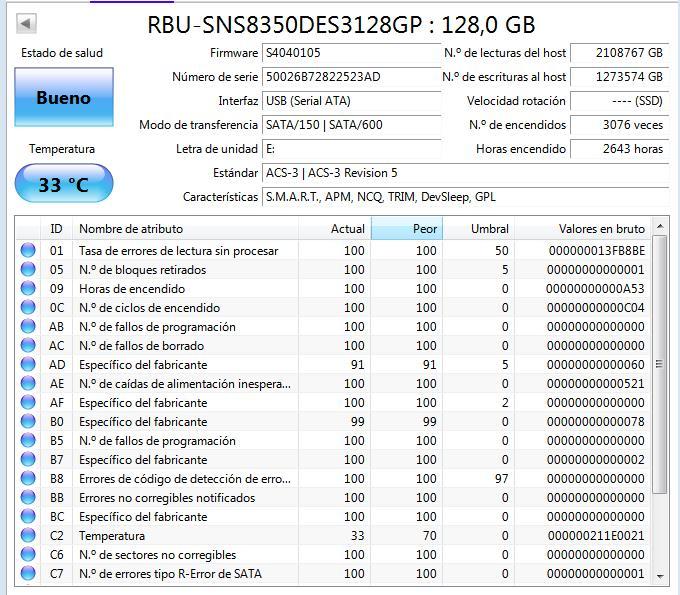This screenshot has height=595, width=680.
Task: Select row N.º de sectores no corregibles
Action: [333, 555]
